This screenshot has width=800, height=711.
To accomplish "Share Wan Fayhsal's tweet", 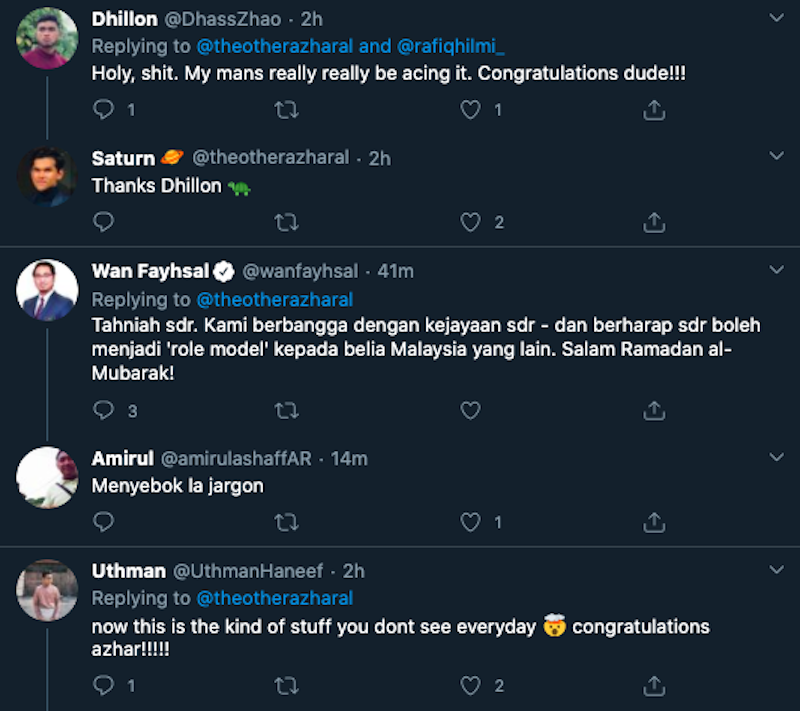I will pyautogui.click(x=654, y=410).
